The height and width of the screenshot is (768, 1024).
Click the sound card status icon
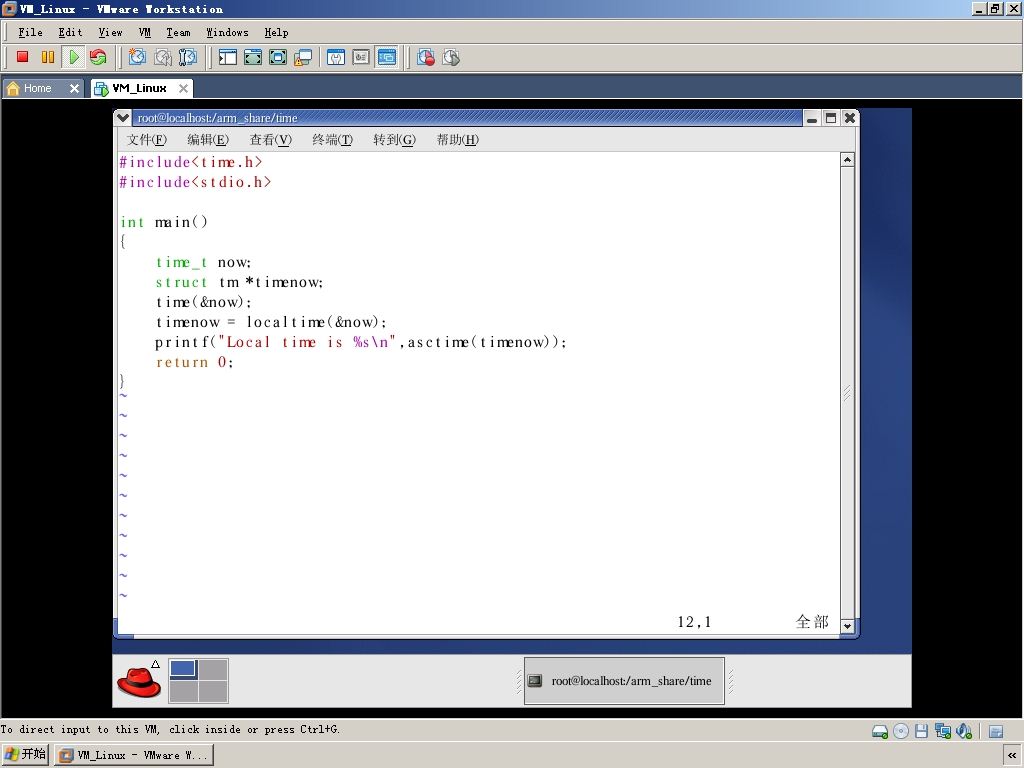tap(964, 731)
